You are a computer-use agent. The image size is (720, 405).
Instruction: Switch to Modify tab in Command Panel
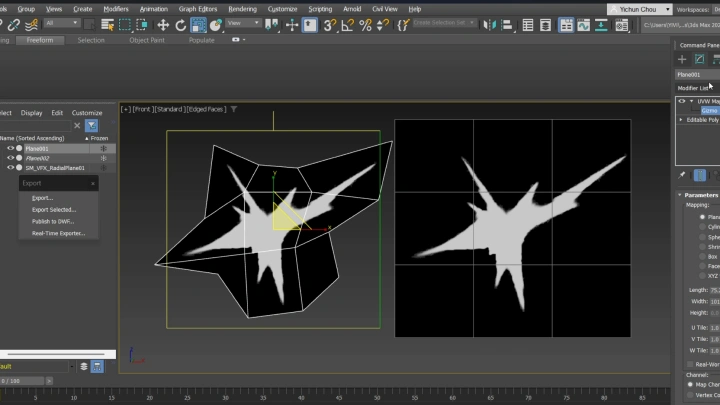(699, 59)
